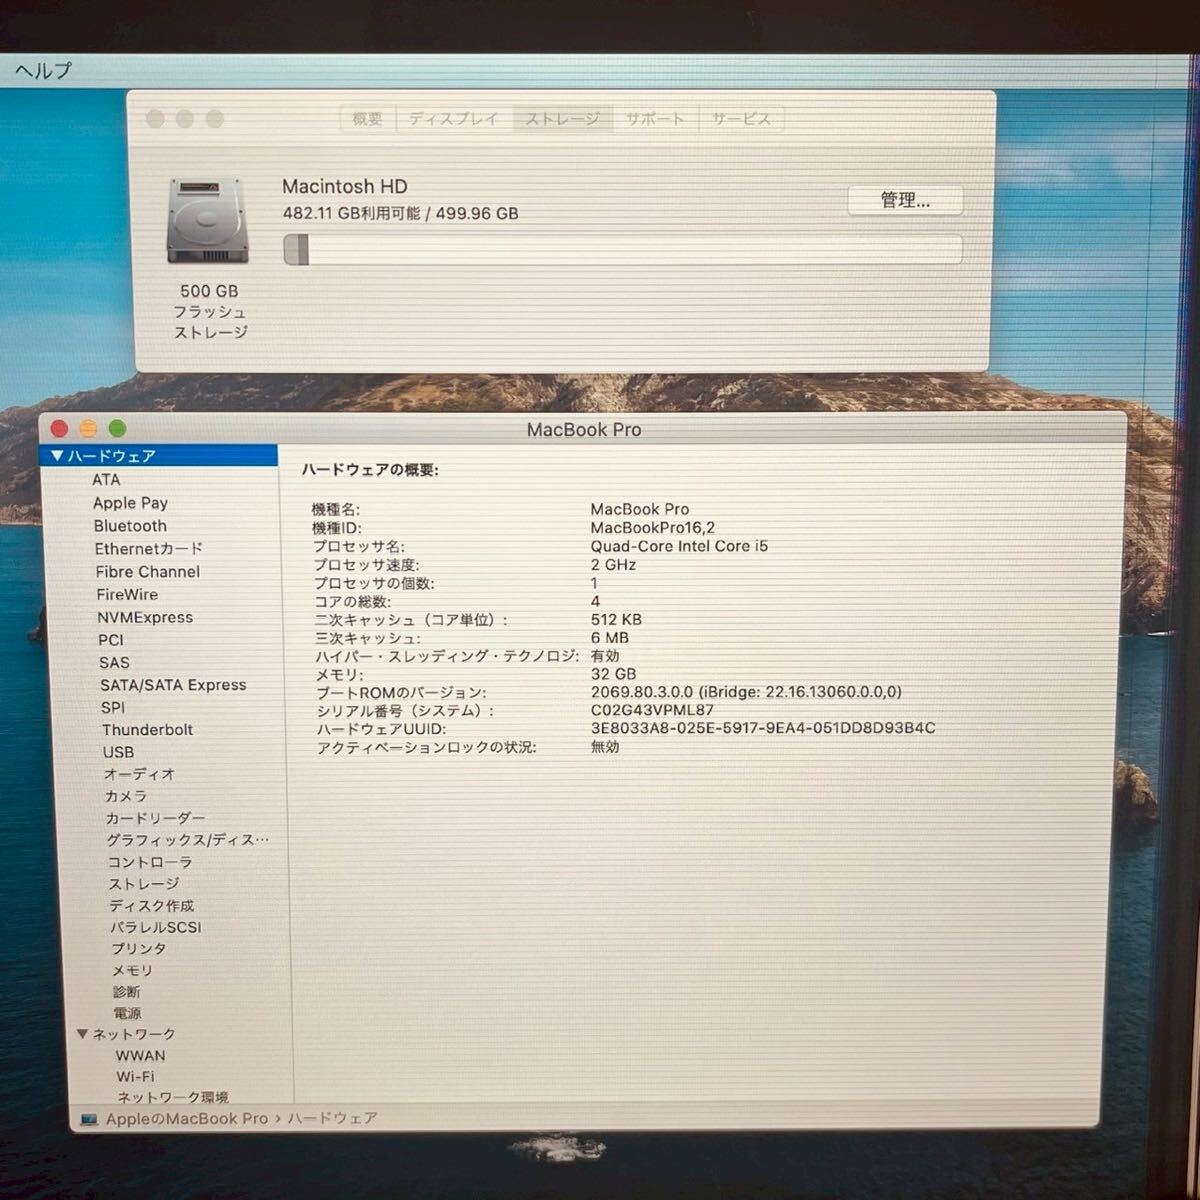Click the boot ROM version value
Viewport: 1200px width, 1200px height.
point(746,692)
